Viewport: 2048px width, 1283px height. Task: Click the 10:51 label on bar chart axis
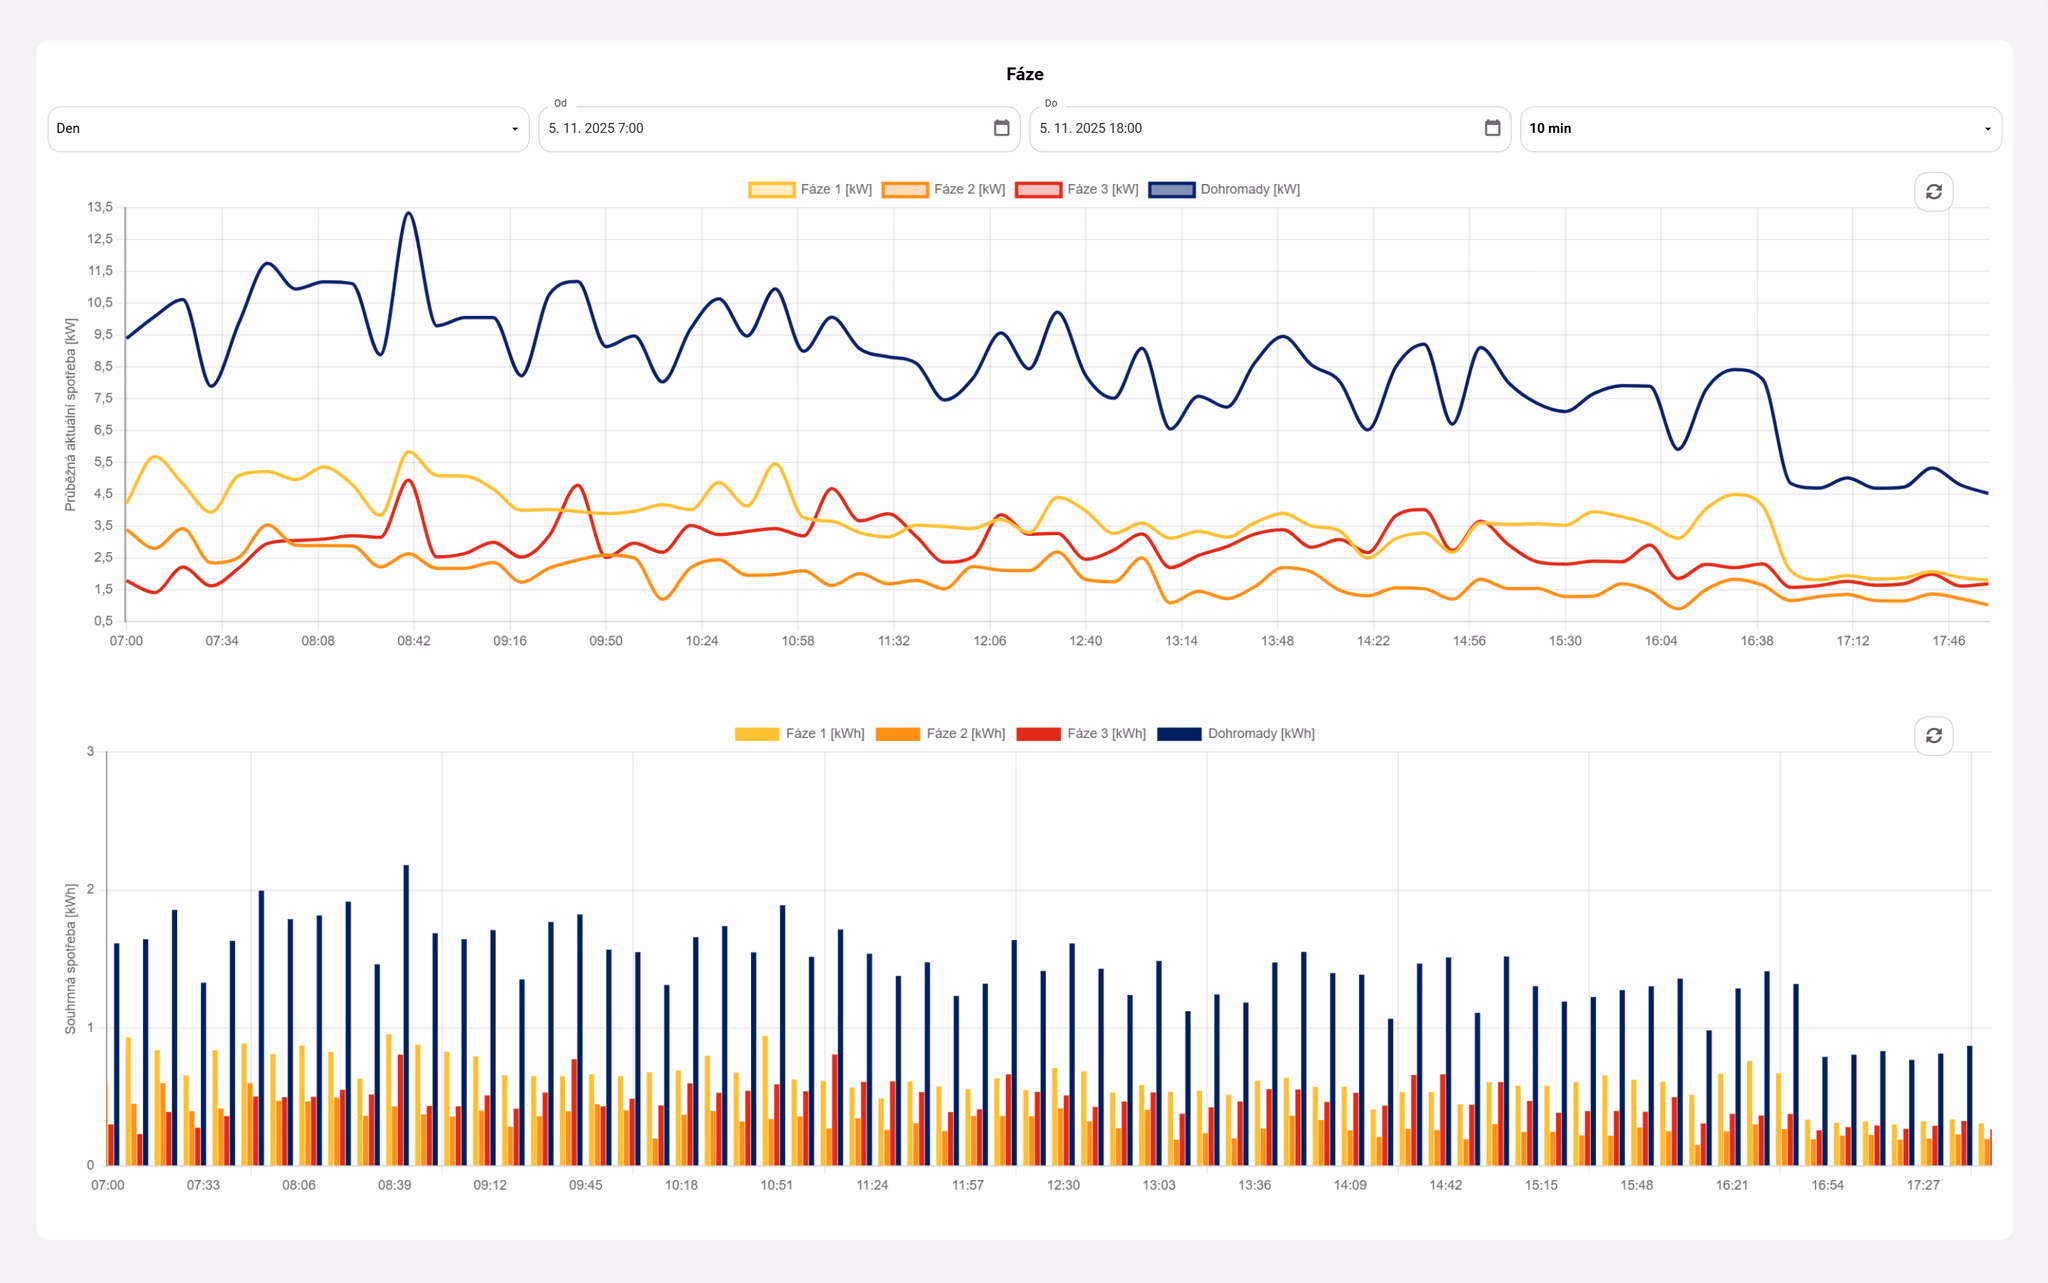(x=776, y=1185)
